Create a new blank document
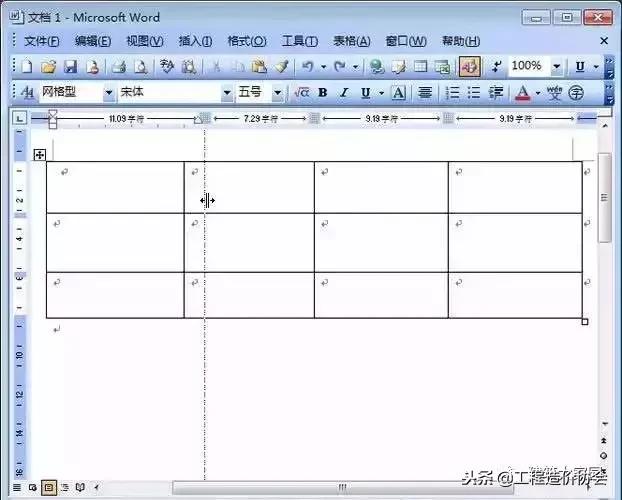The width and height of the screenshot is (622, 500). point(27,67)
